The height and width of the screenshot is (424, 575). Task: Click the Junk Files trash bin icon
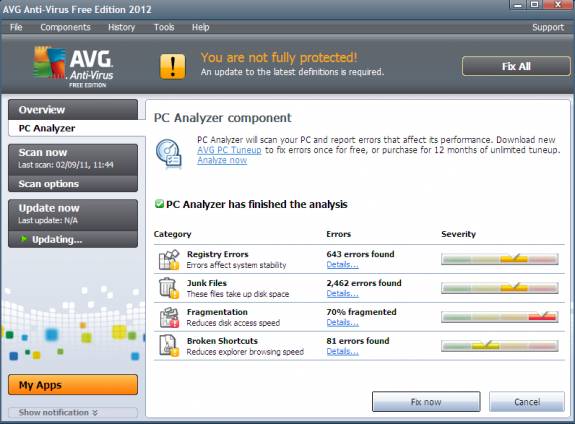click(169, 288)
